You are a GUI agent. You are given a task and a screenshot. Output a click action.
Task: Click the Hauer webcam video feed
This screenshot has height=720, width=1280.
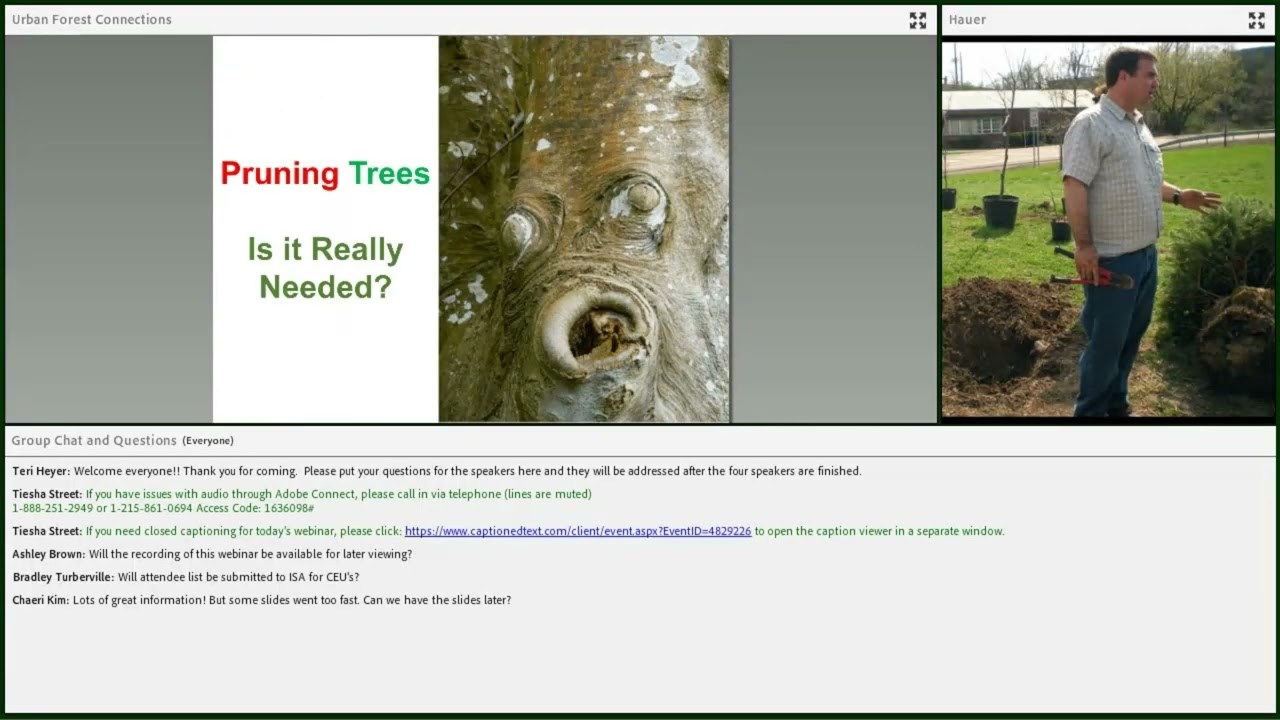pos(1108,229)
